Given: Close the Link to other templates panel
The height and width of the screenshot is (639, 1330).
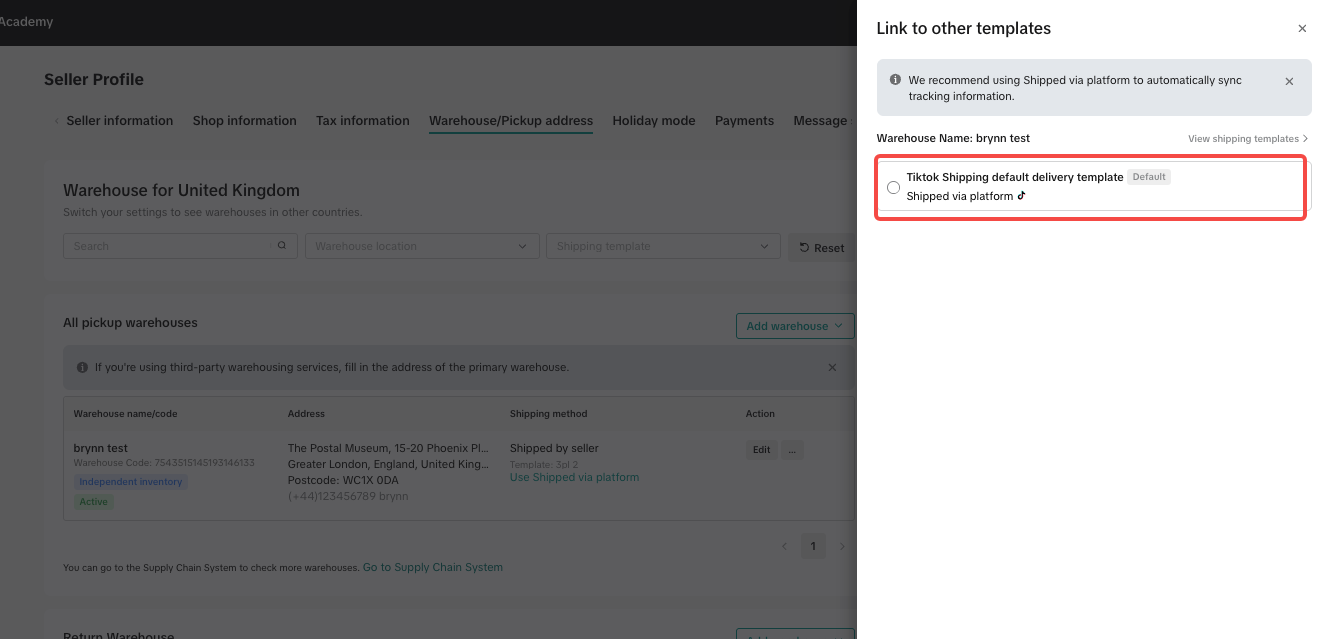Looking at the screenshot, I should 1301,29.
